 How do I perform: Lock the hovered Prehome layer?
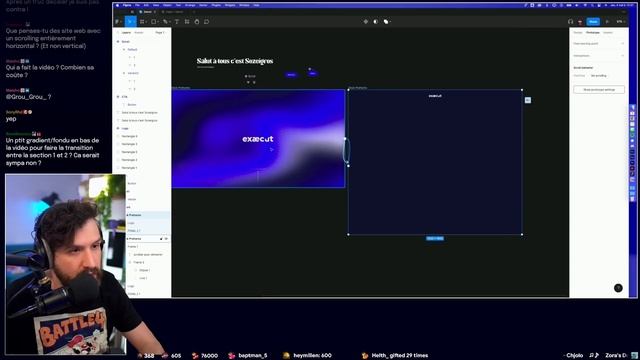click(x=161, y=239)
